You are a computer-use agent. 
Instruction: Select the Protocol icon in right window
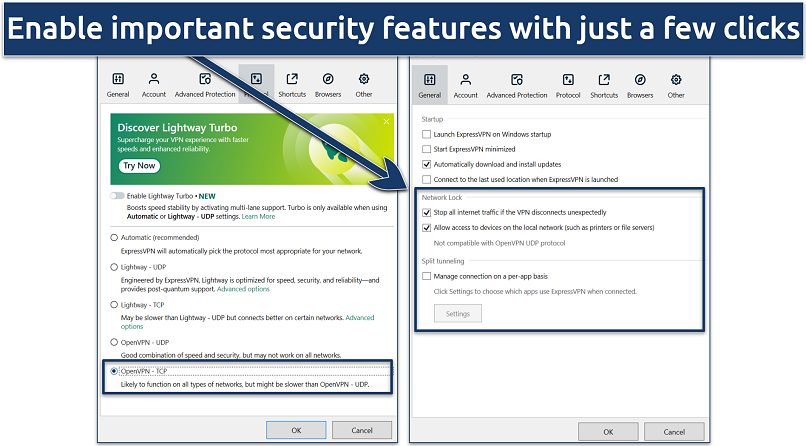pyautogui.click(x=568, y=80)
